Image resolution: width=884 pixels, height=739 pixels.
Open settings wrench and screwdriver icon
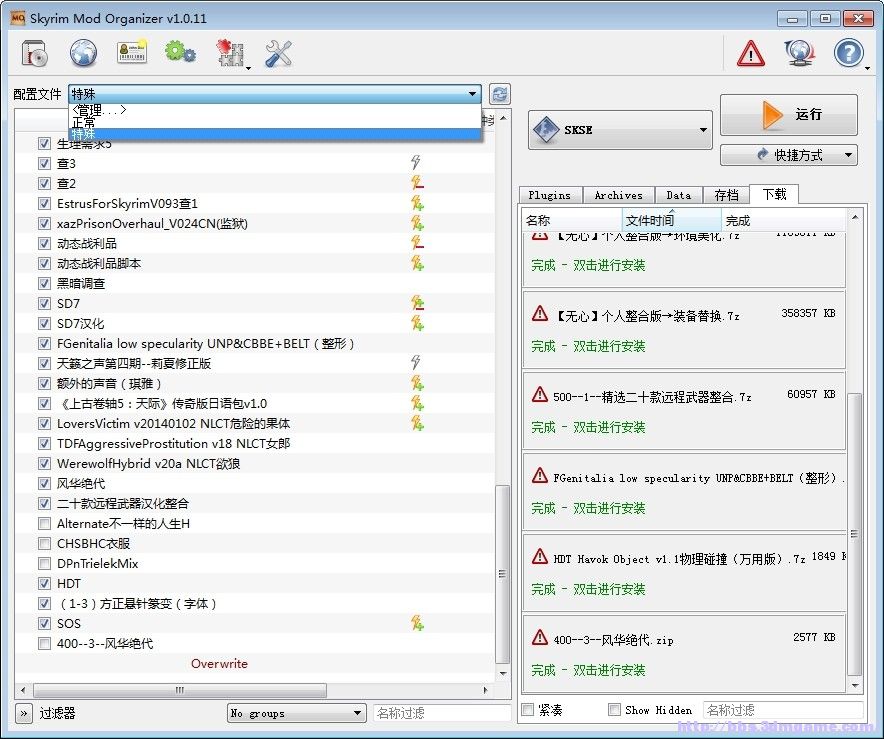point(278,54)
